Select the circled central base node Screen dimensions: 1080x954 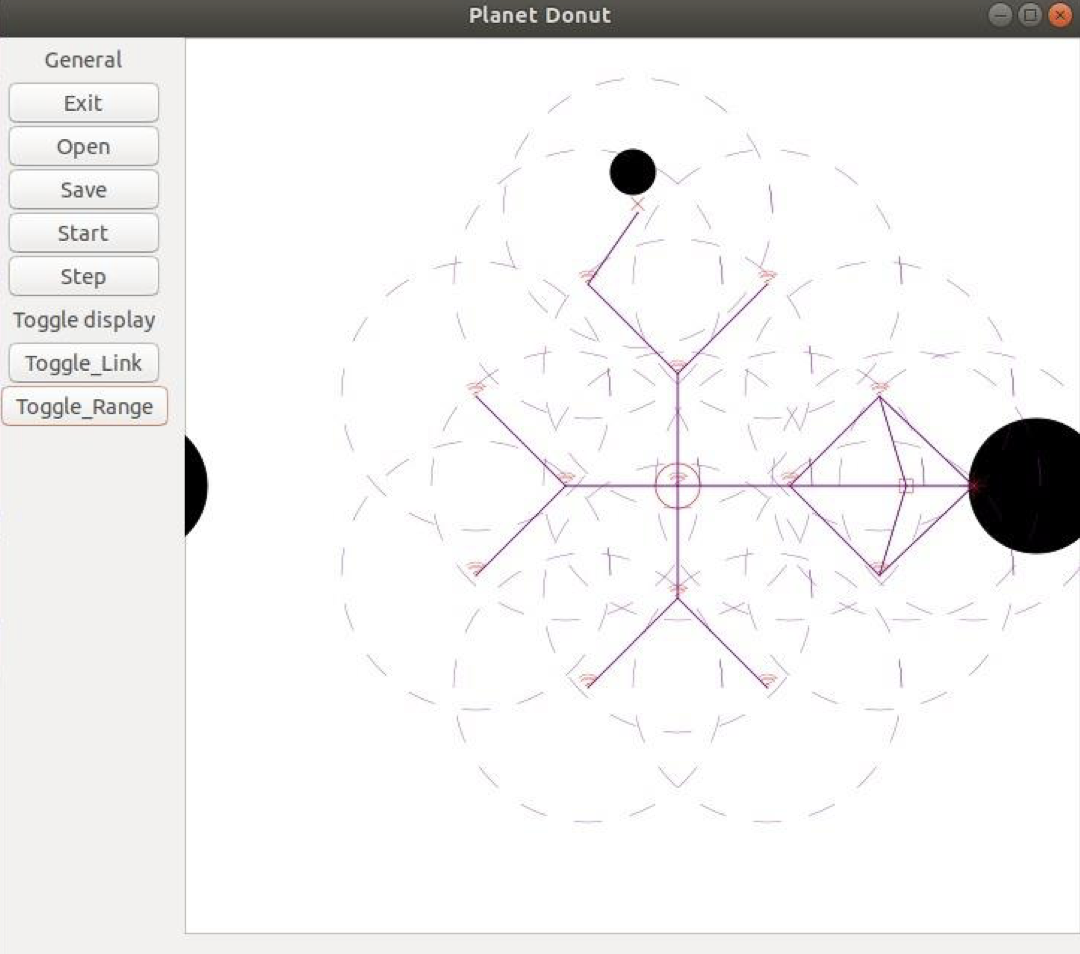coord(678,486)
